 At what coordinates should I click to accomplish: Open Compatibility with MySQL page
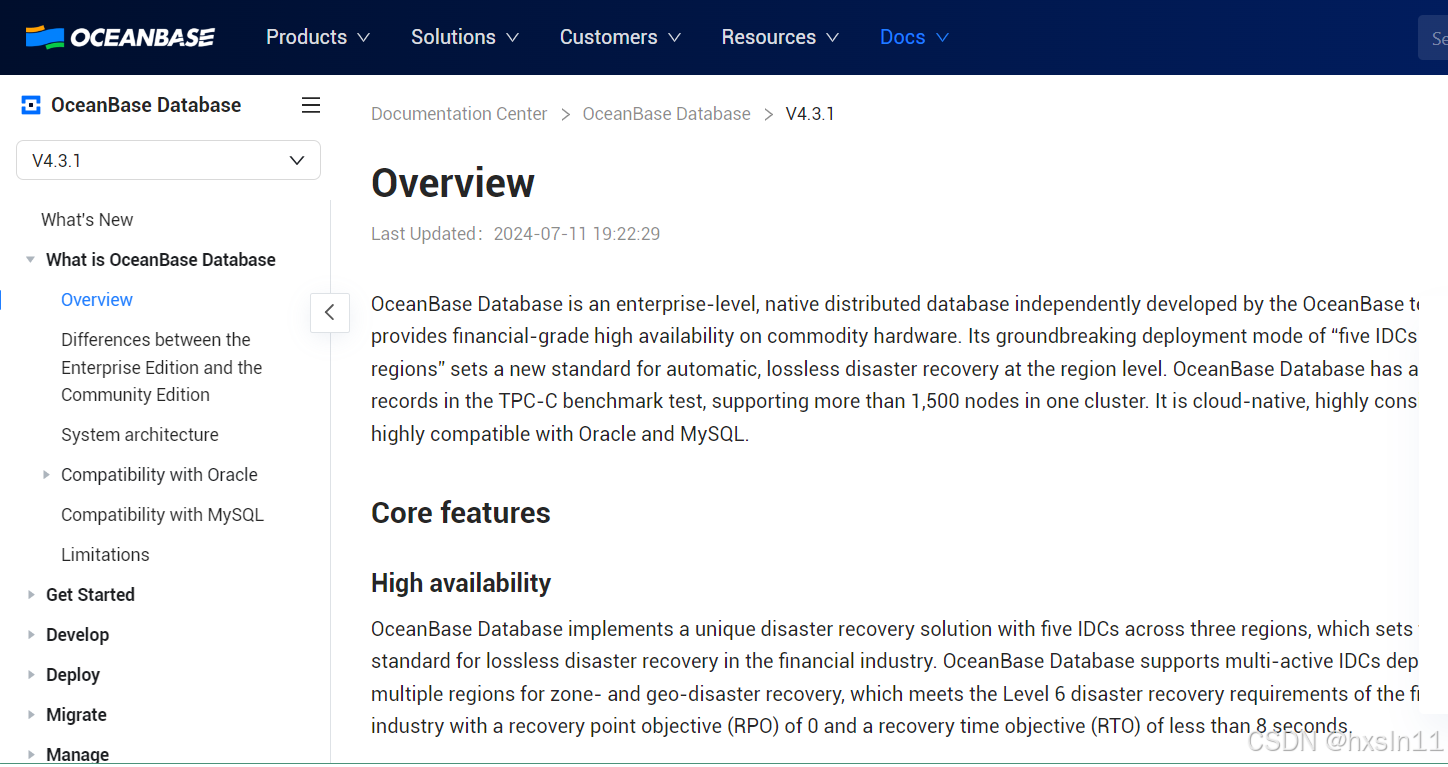pos(162,515)
